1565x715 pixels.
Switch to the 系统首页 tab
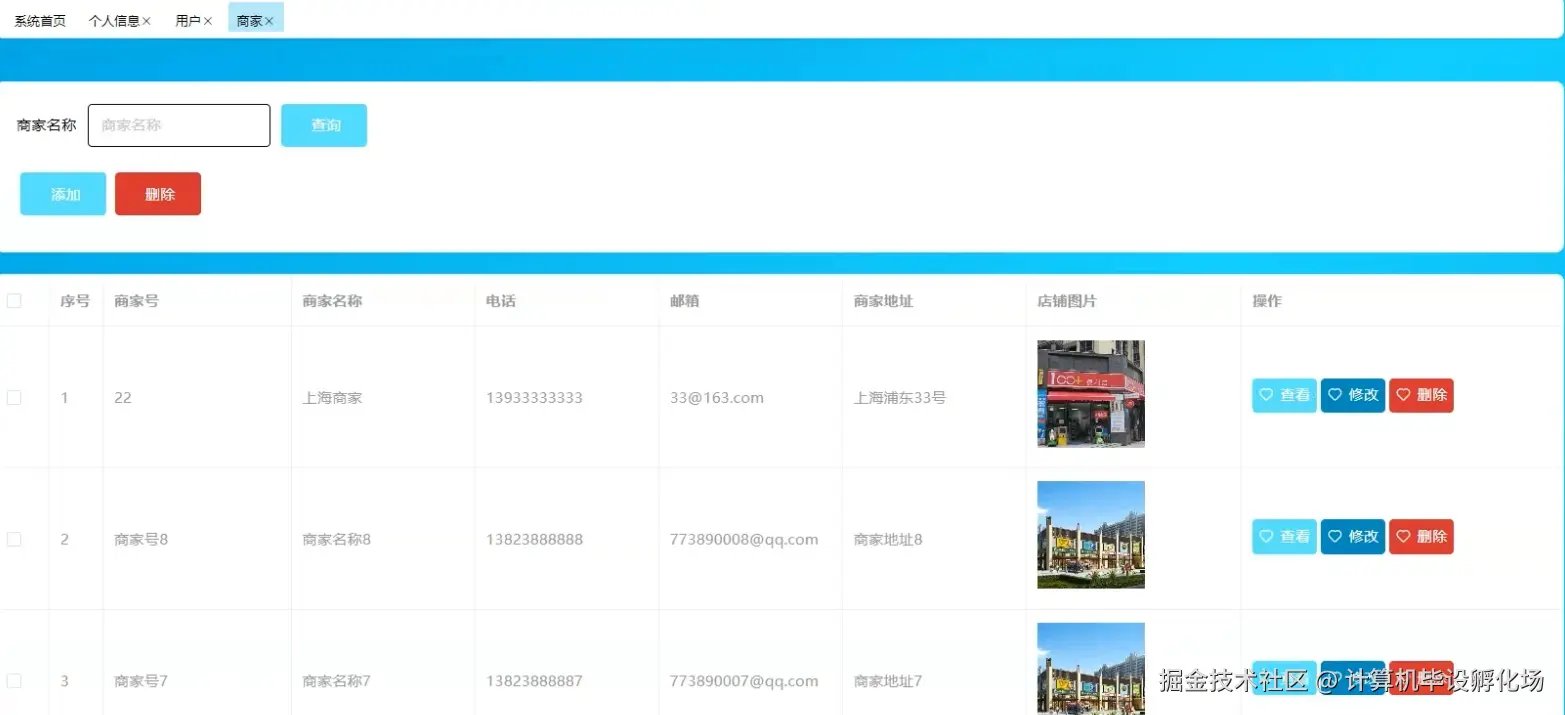(x=38, y=20)
